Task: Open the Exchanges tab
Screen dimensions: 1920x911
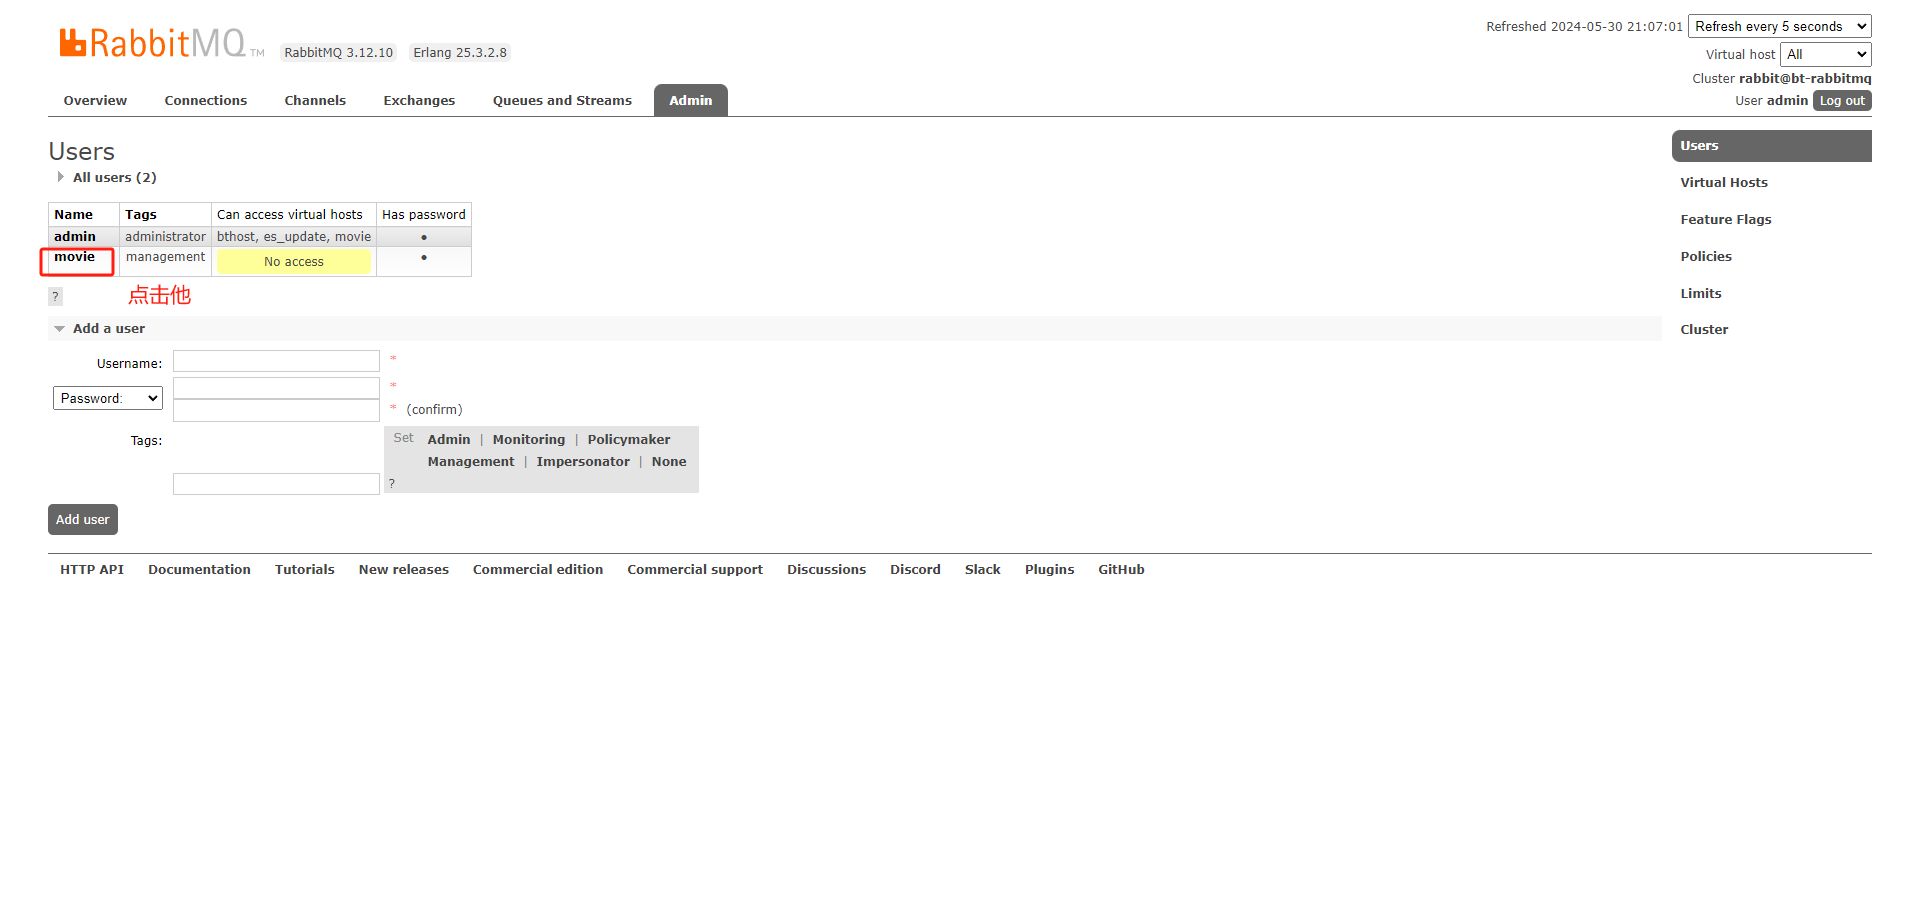Action: [419, 100]
